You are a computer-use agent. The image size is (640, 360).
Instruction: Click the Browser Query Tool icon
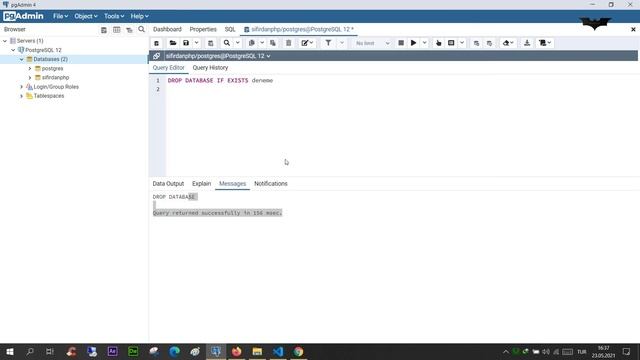click(x=104, y=30)
